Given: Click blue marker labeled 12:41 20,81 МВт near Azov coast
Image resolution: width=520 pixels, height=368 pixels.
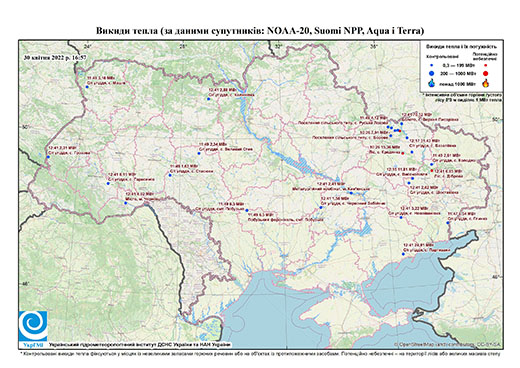Looking at the screenshot, I should point(403,254).
